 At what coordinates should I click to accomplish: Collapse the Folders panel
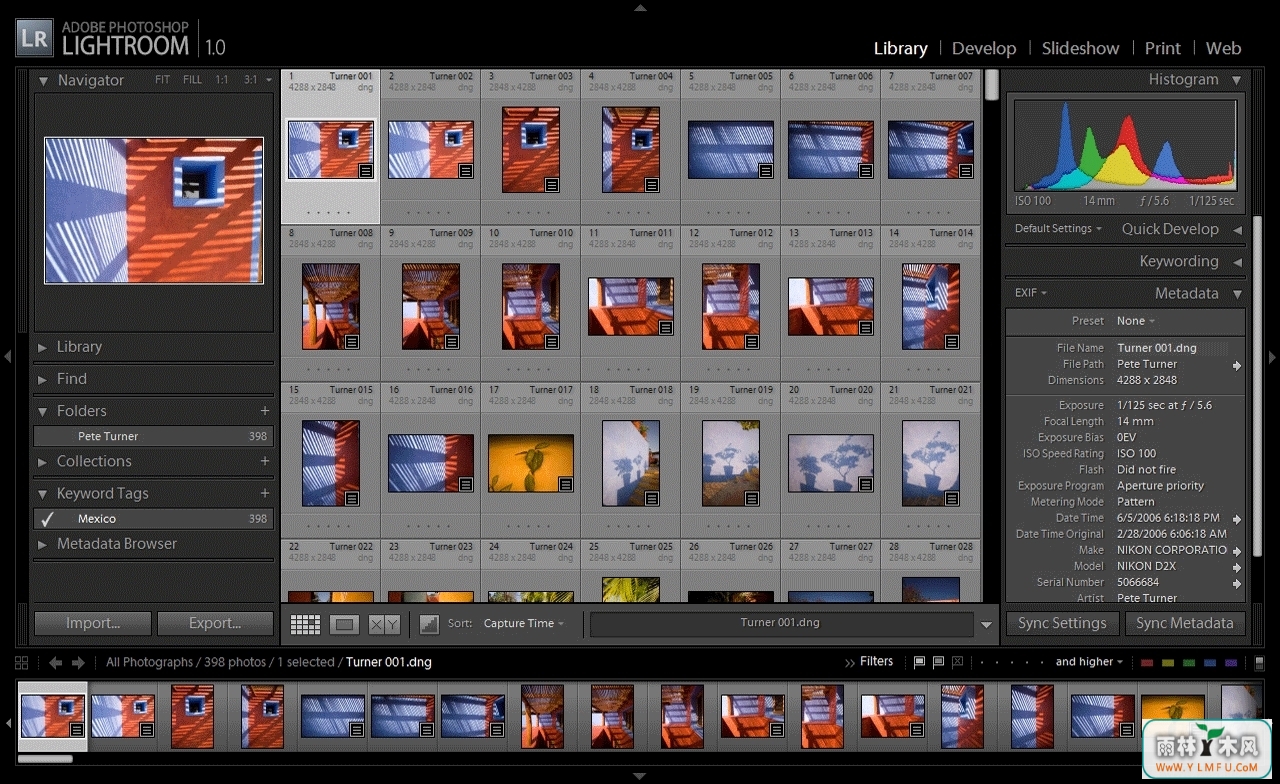(43, 411)
